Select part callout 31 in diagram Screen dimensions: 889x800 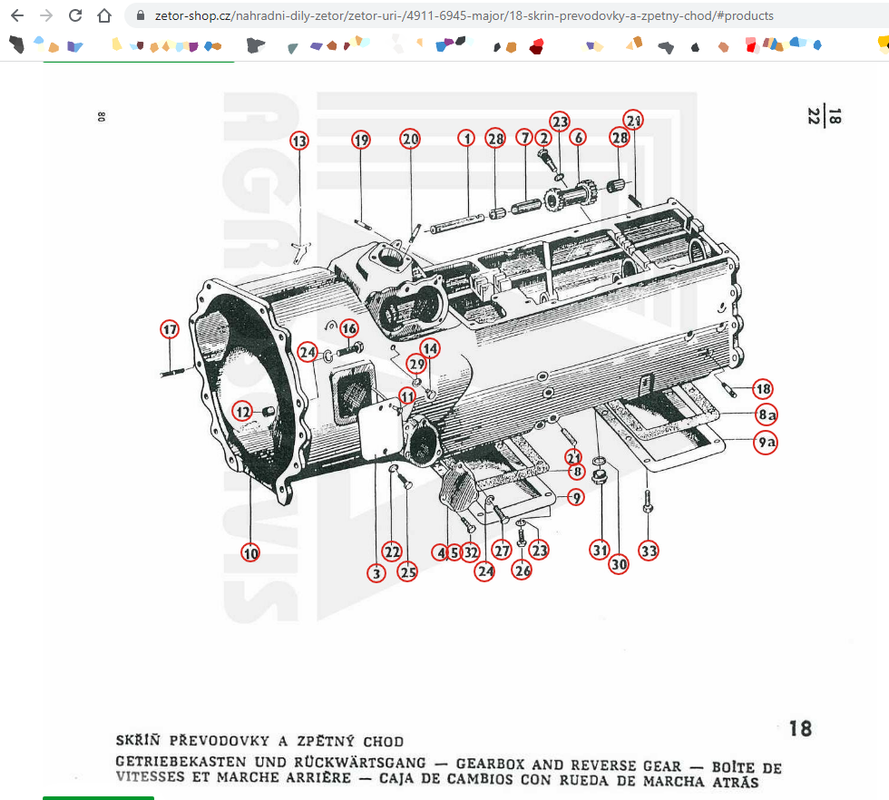tap(600, 550)
